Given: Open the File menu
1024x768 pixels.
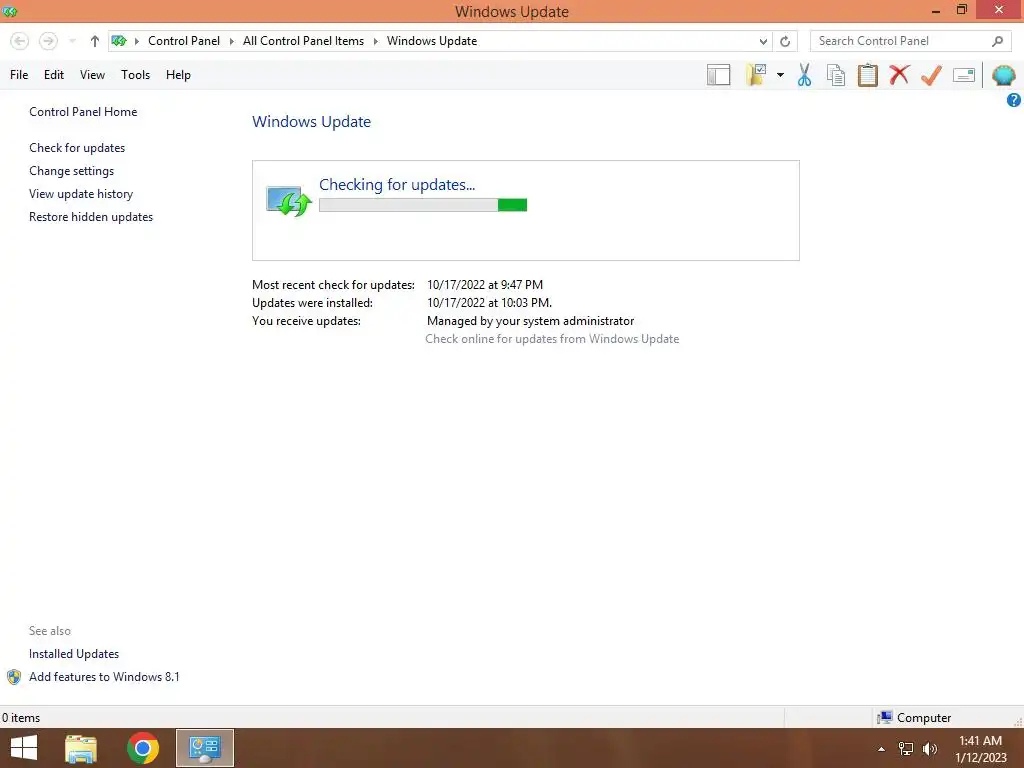Looking at the screenshot, I should (x=19, y=75).
